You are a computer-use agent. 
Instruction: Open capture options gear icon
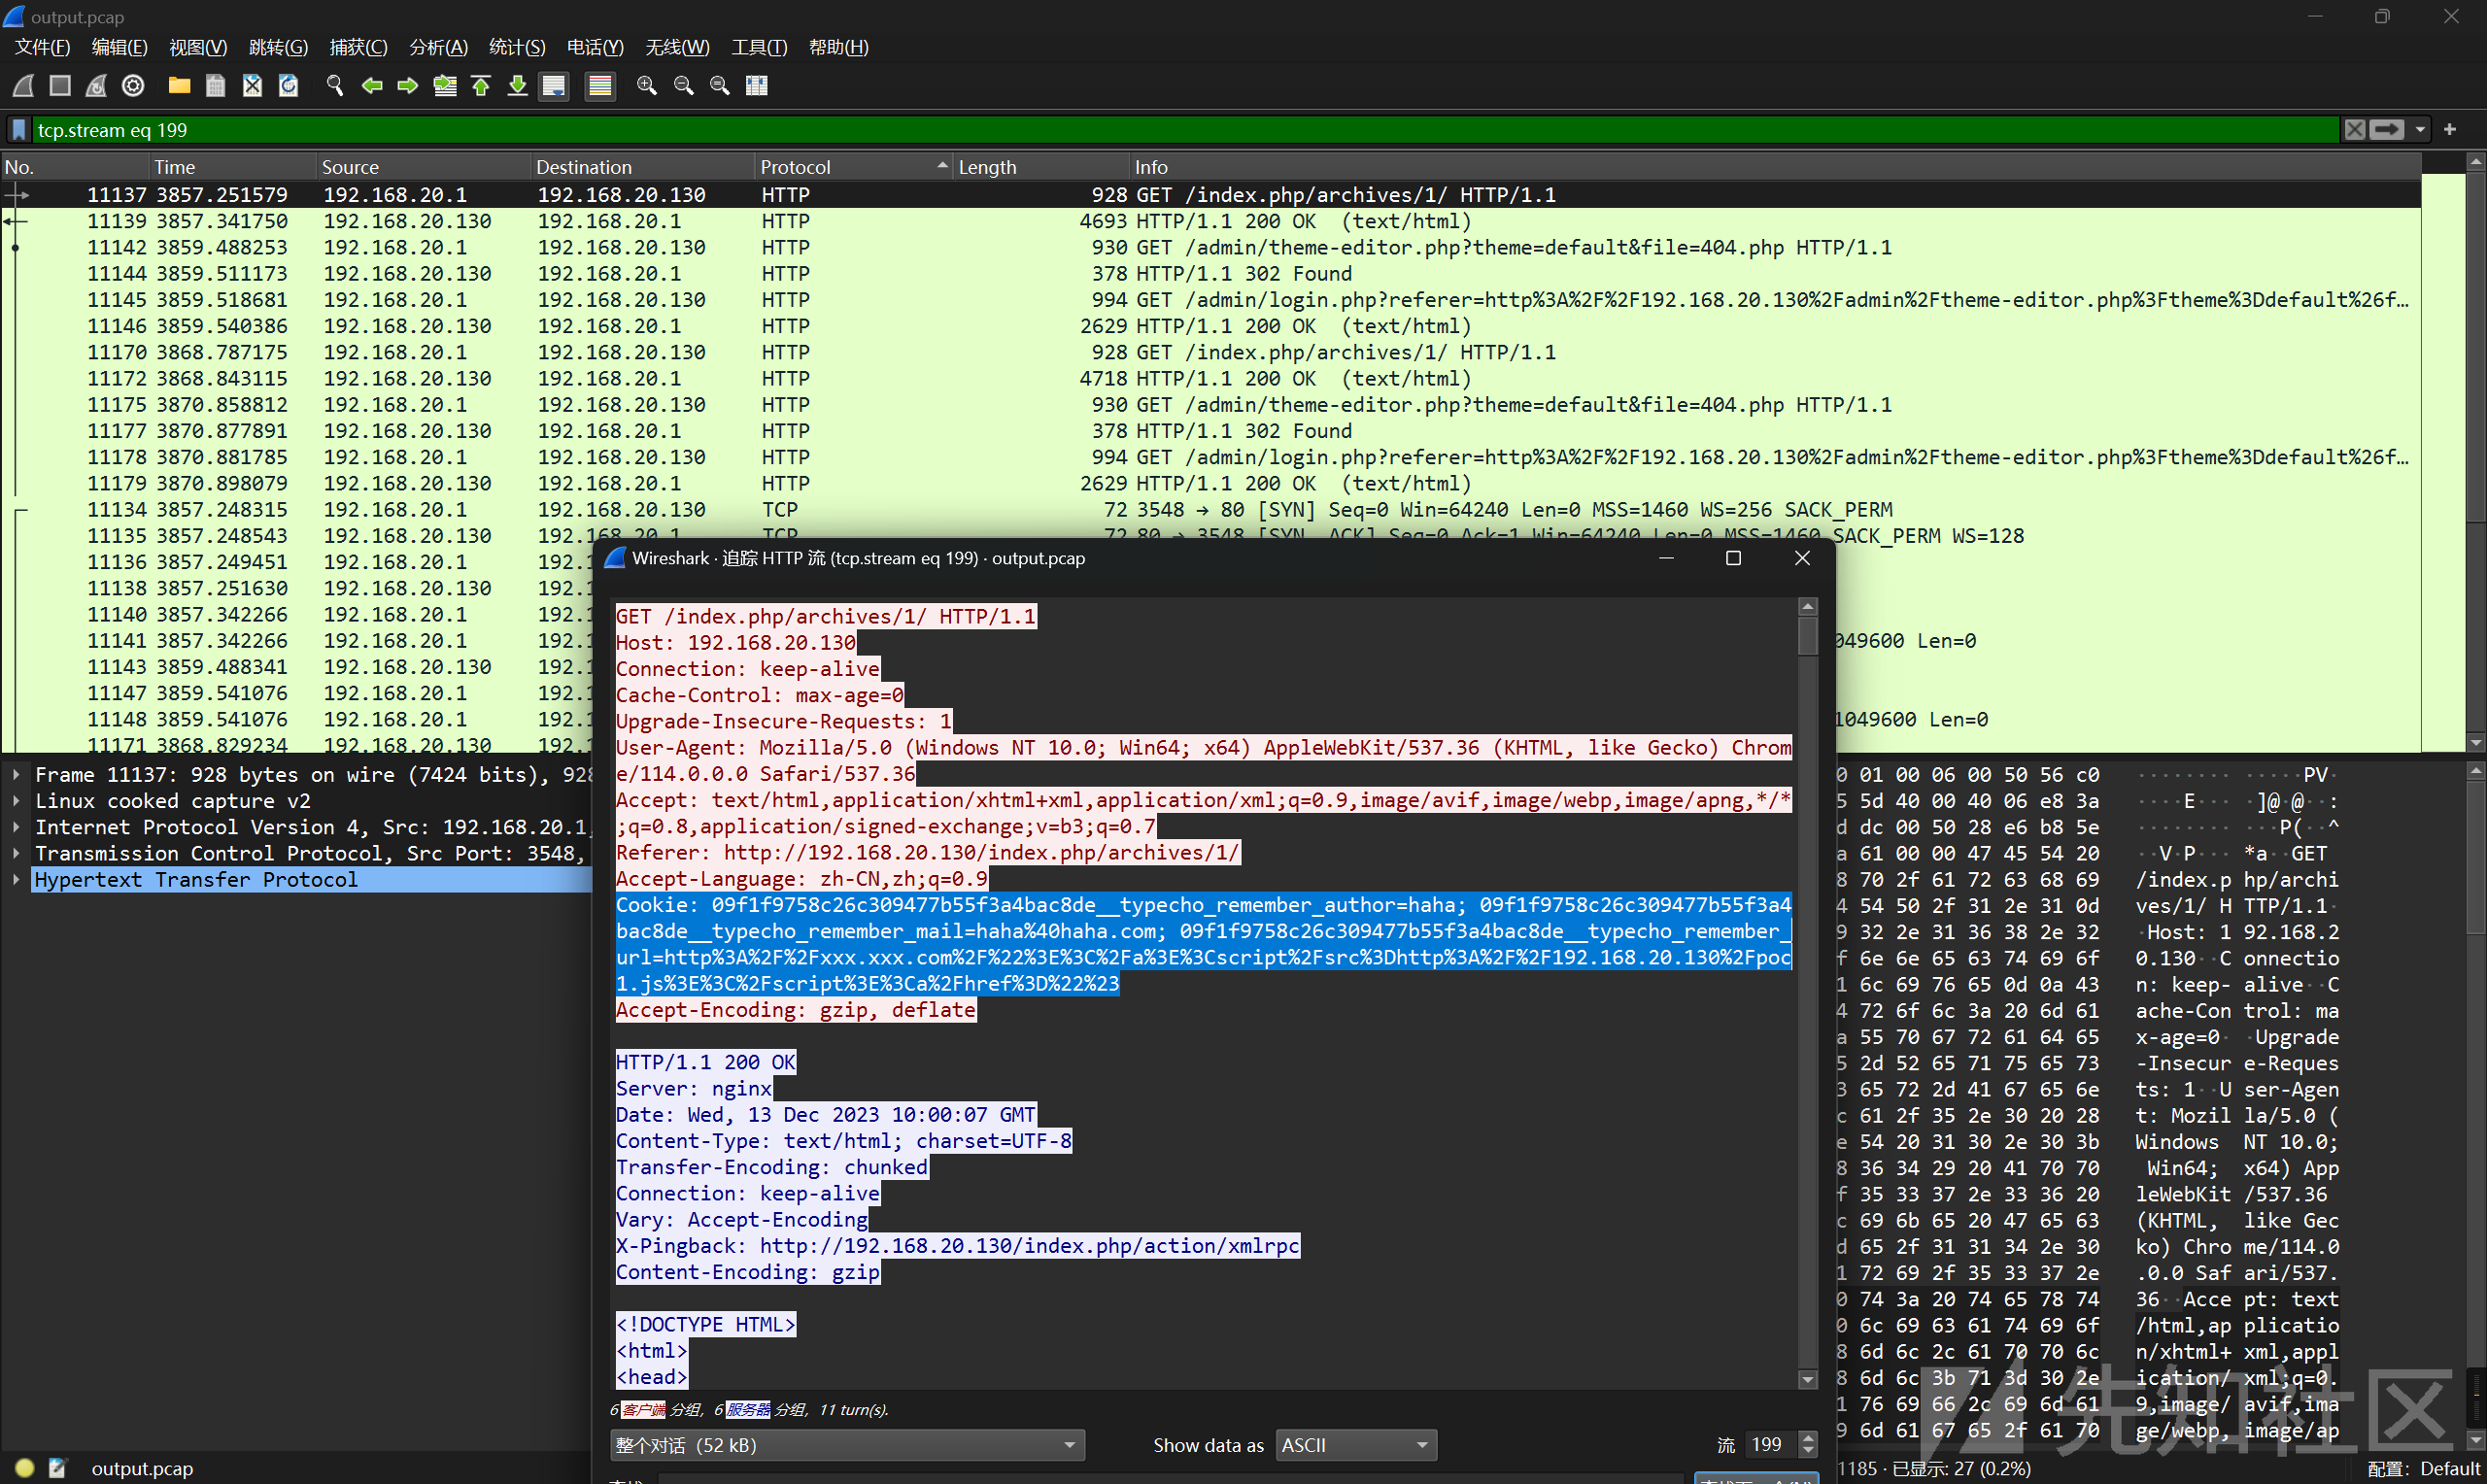133,86
